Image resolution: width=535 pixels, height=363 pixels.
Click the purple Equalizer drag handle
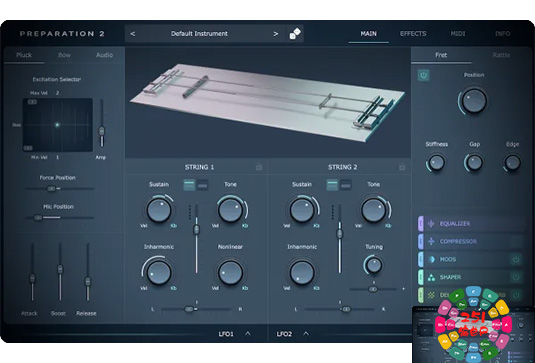point(421,223)
